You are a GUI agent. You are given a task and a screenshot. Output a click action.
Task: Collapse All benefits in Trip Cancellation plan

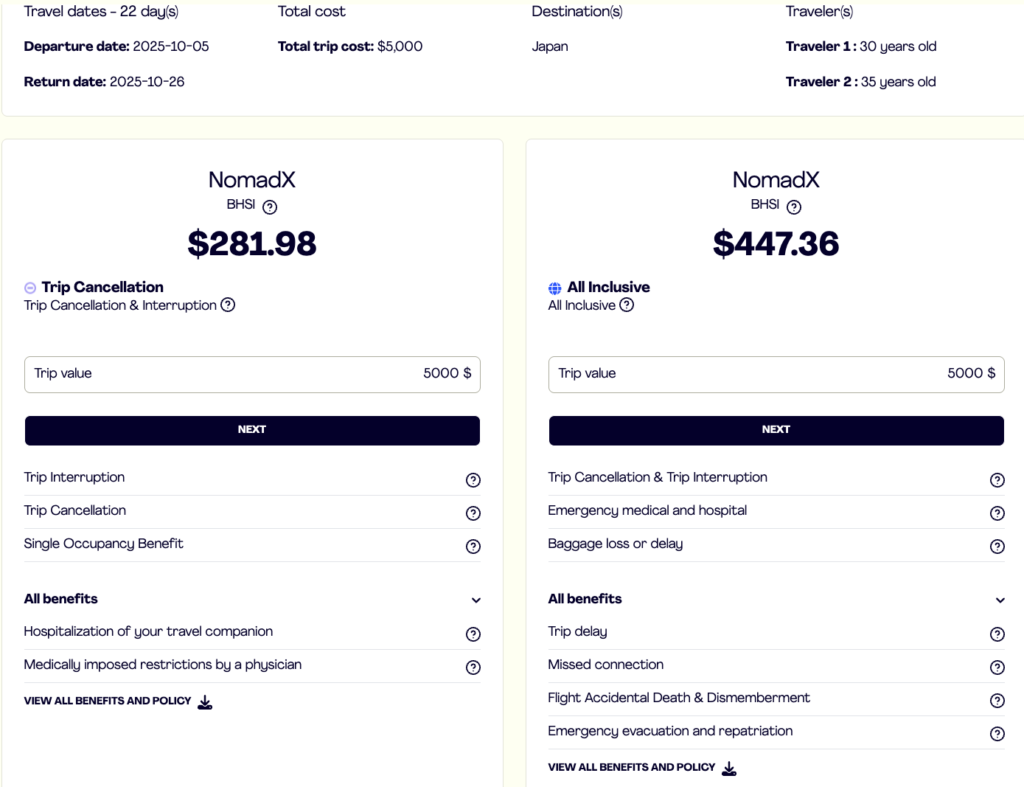[476, 600]
